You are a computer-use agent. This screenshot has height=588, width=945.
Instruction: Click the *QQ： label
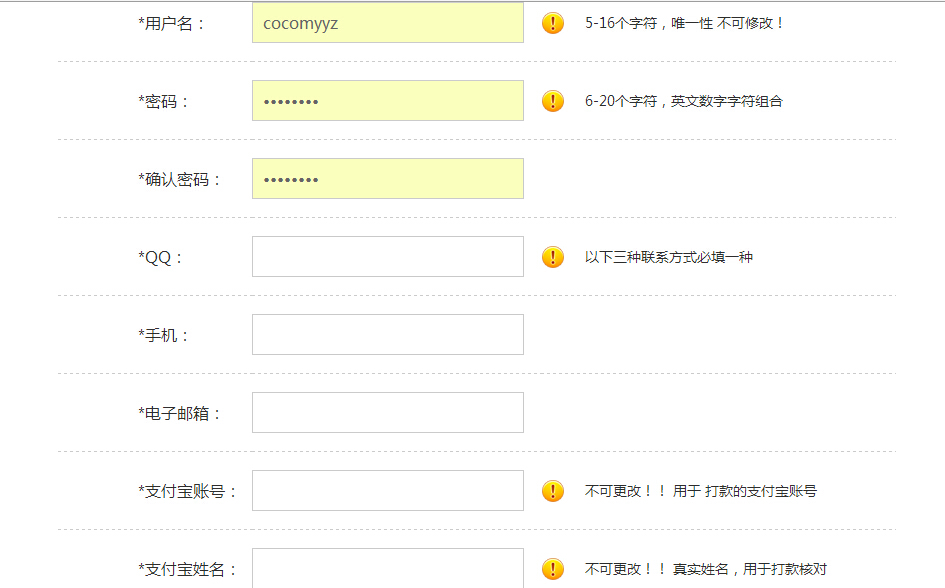click(x=160, y=257)
